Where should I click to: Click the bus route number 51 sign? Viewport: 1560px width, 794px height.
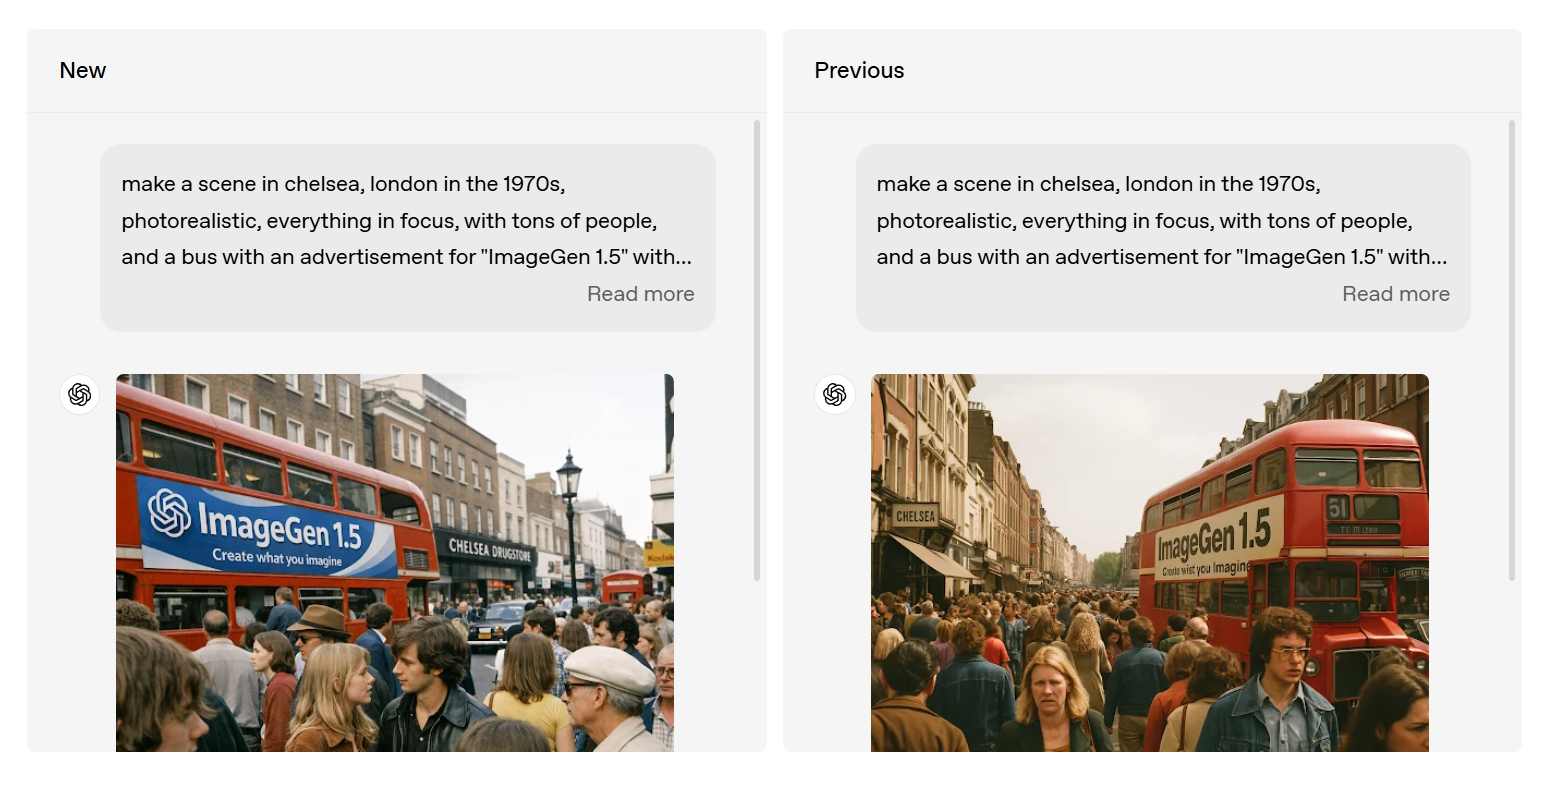1338,508
